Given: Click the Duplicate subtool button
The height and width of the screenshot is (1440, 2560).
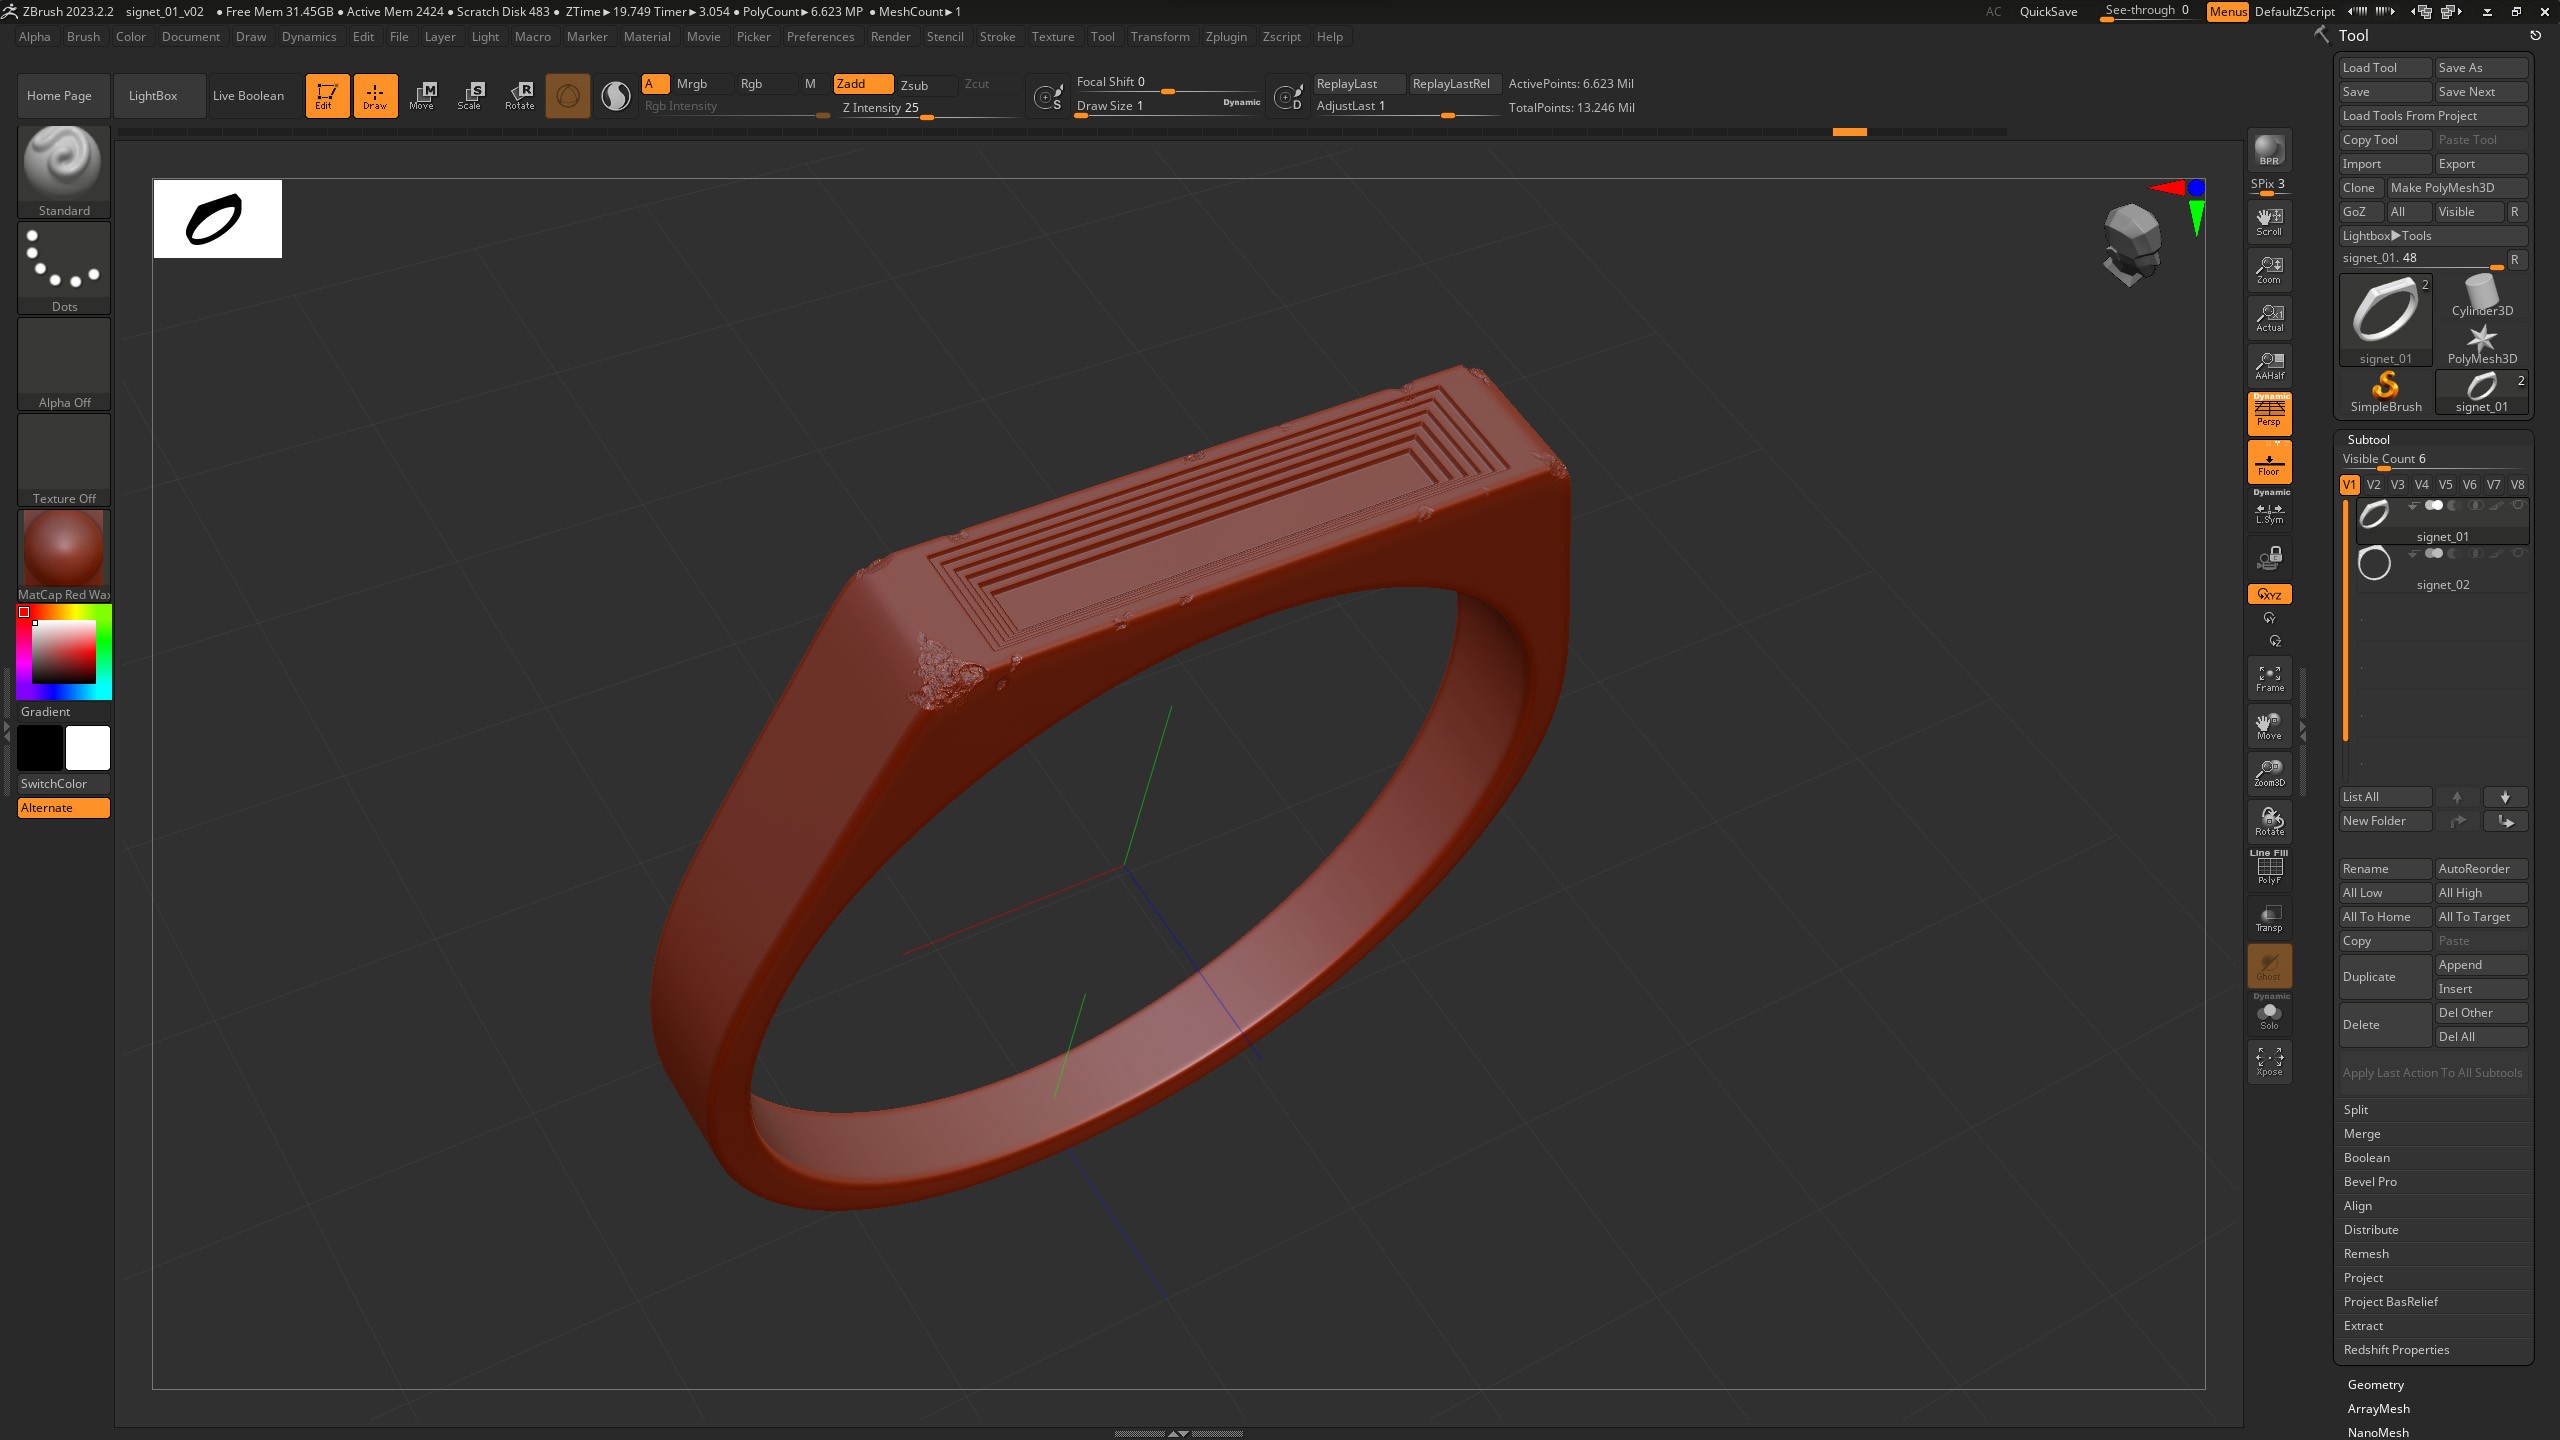Looking at the screenshot, I should (2384, 977).
